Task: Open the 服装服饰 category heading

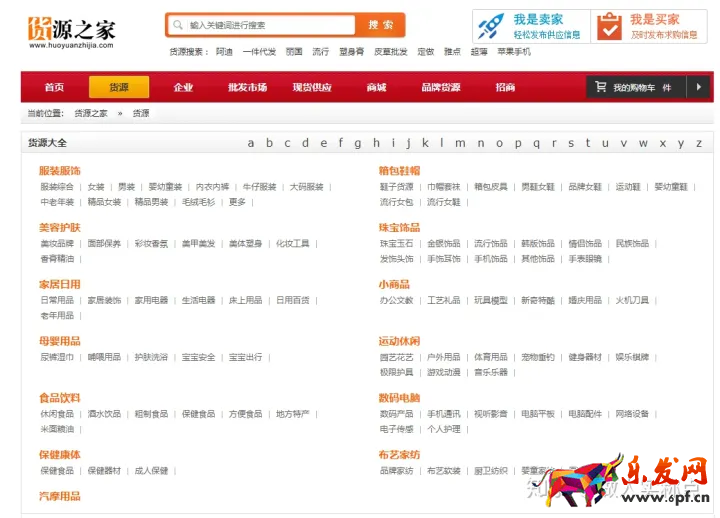Action: [x=60, y=171]
